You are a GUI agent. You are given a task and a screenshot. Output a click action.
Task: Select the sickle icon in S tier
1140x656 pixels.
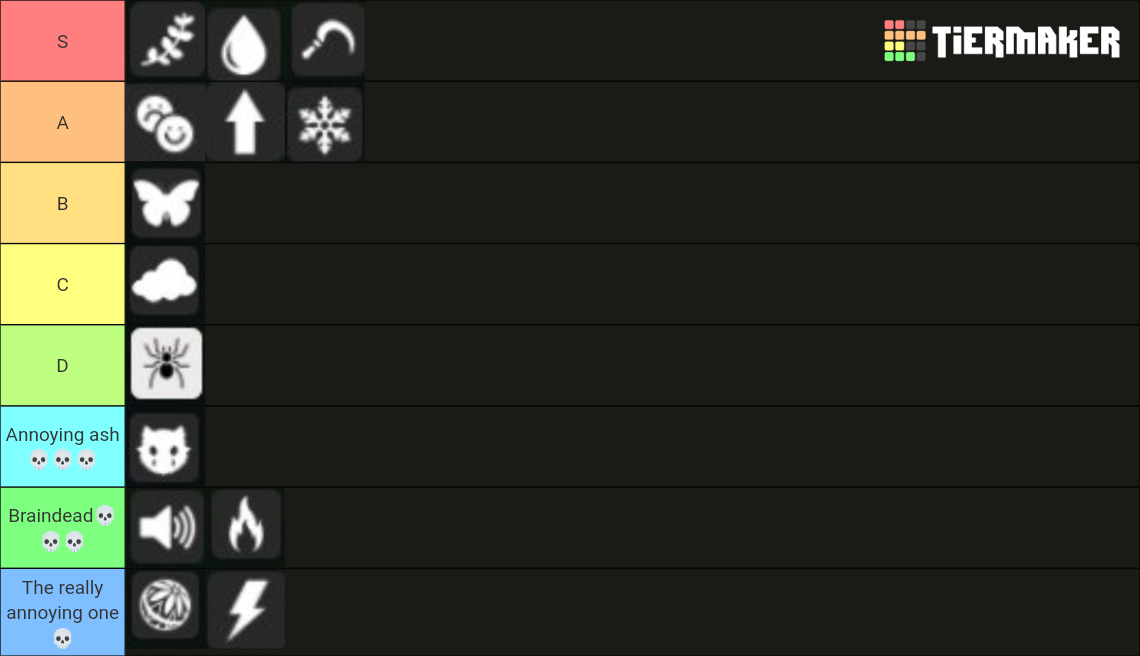click(x=325, y=41)
